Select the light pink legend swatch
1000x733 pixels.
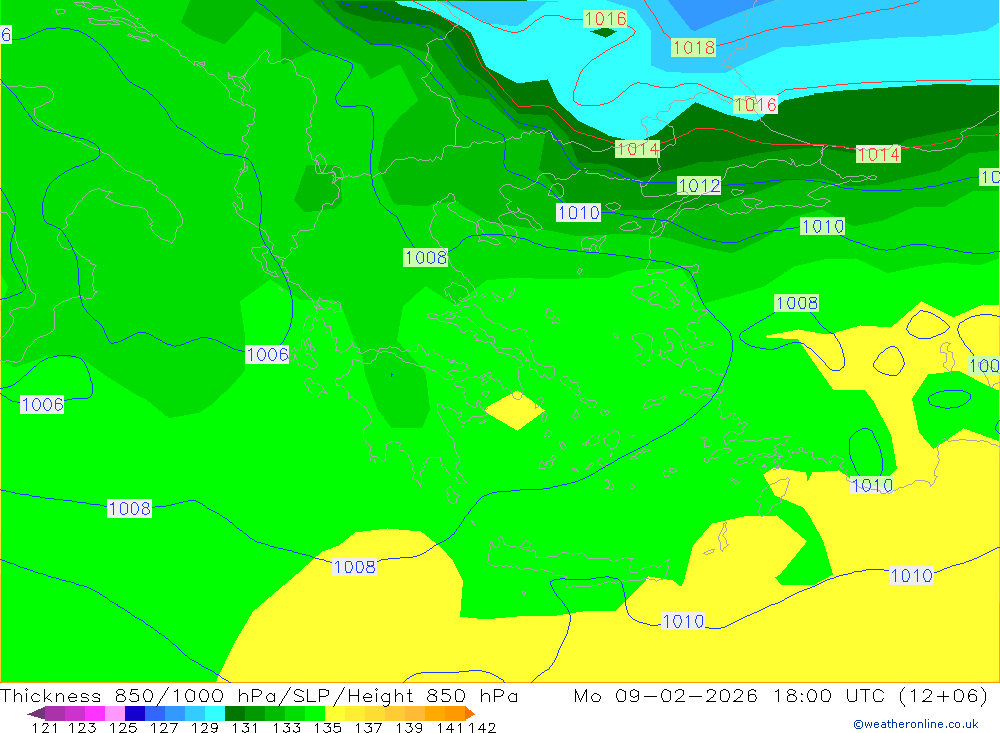tap(115, 713)
